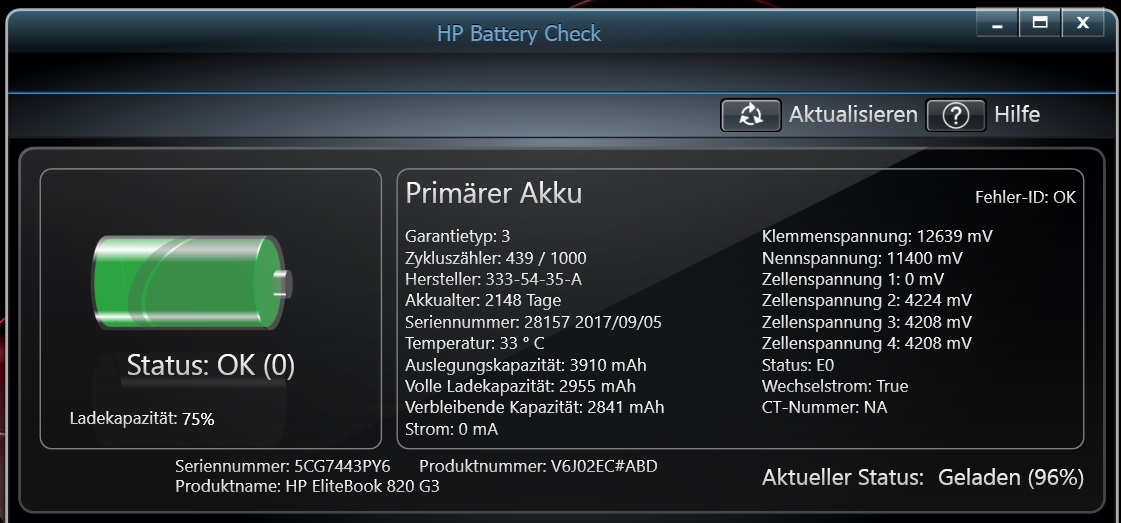The image size is (1121, 523).
Task: Click the Seriennummer 5CG7443PY6 text
Action: tap(283, 467)
